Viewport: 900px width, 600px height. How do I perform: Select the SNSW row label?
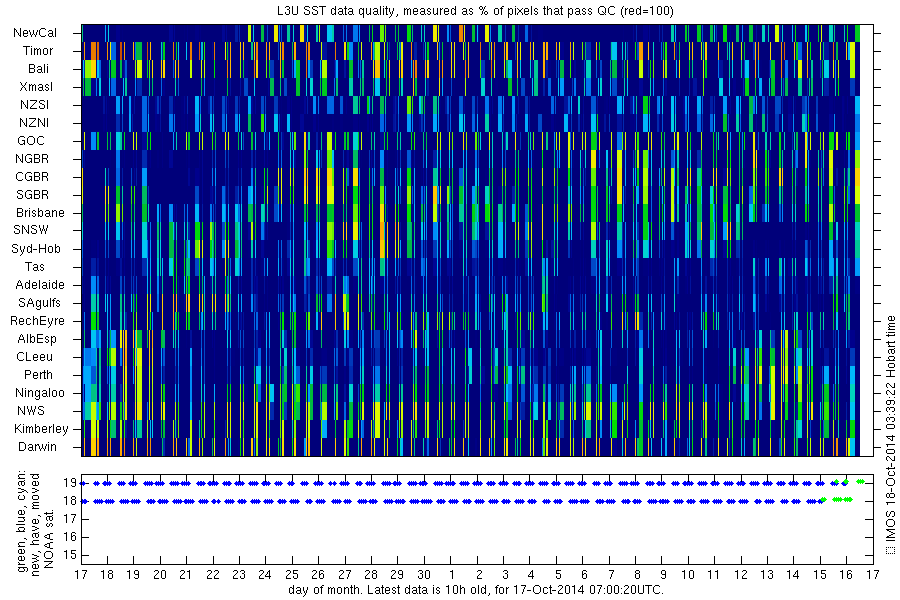(x=32, y=230)
